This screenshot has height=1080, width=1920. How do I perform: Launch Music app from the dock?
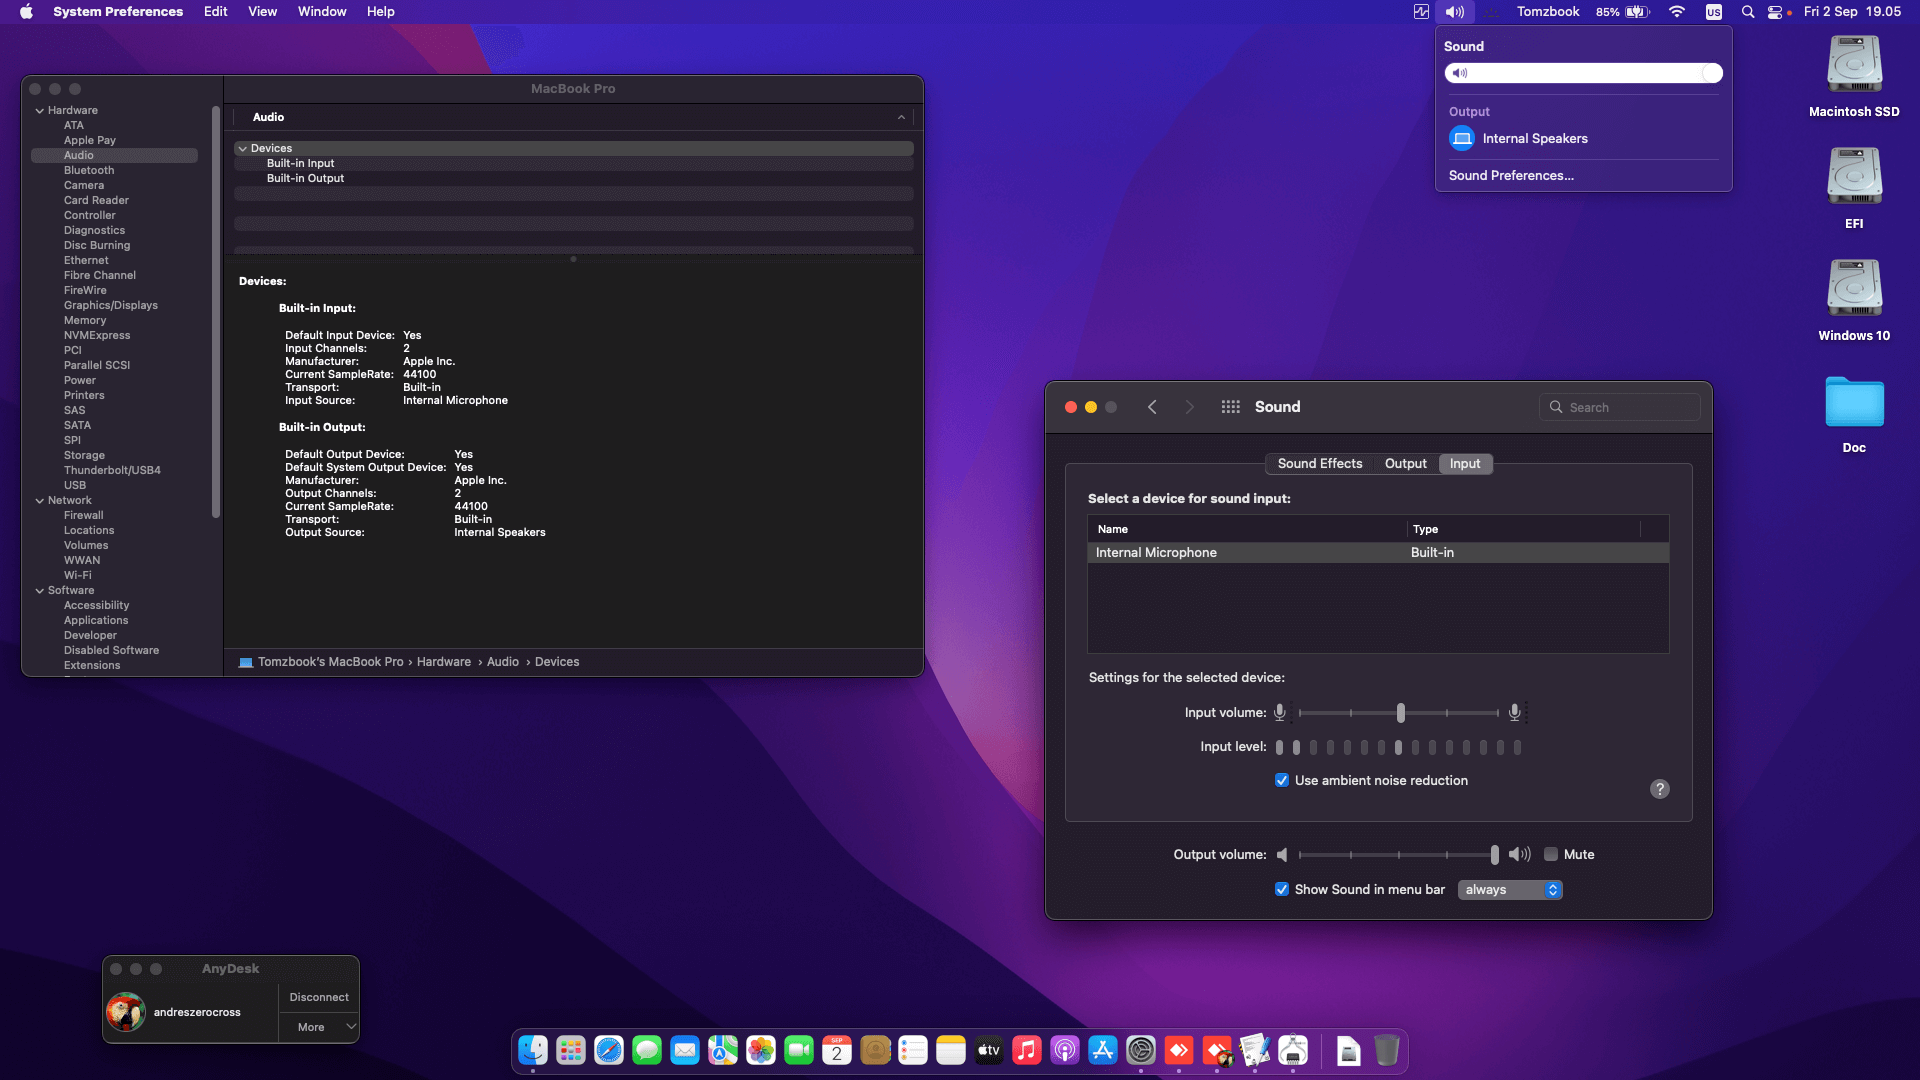point(1026,1050)
